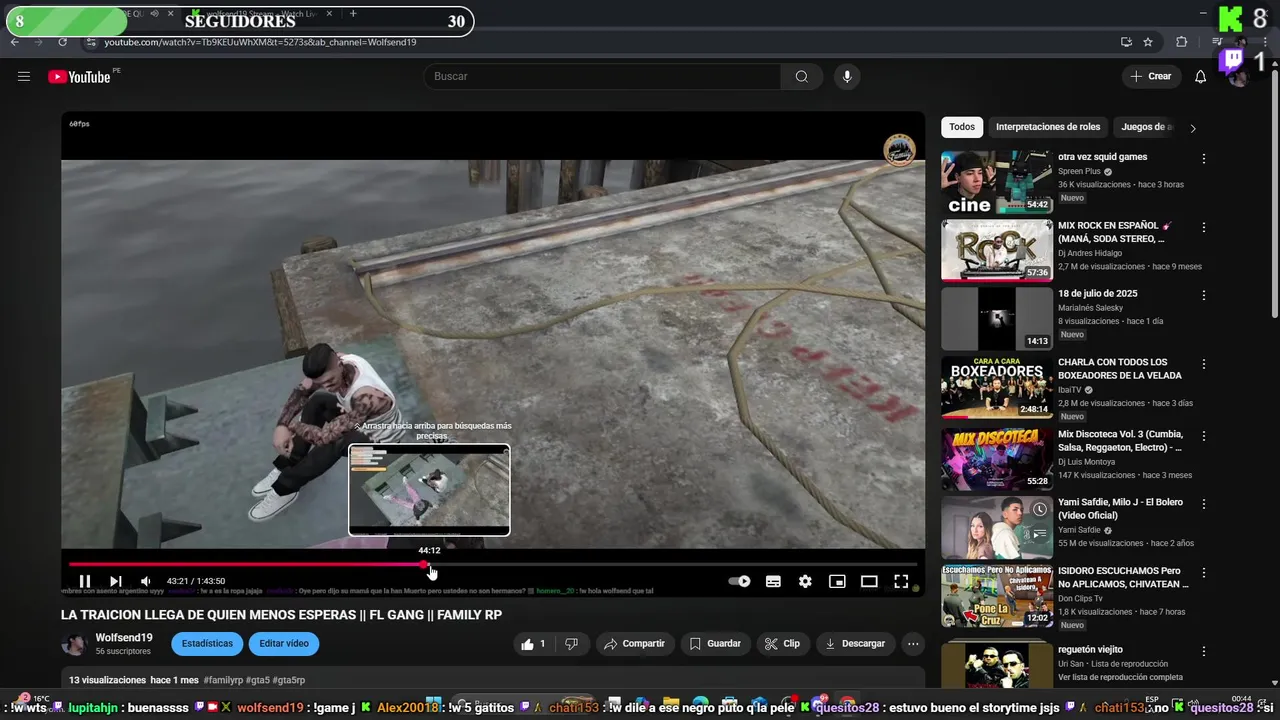Download video with Descargar button
The width and height of the screenshot is (1280, 720).
click(856, 644)
